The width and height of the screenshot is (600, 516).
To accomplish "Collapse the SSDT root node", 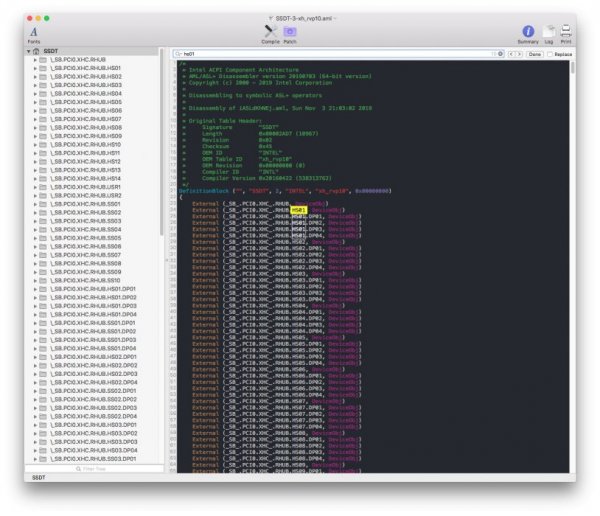I will tap(27, 50).
